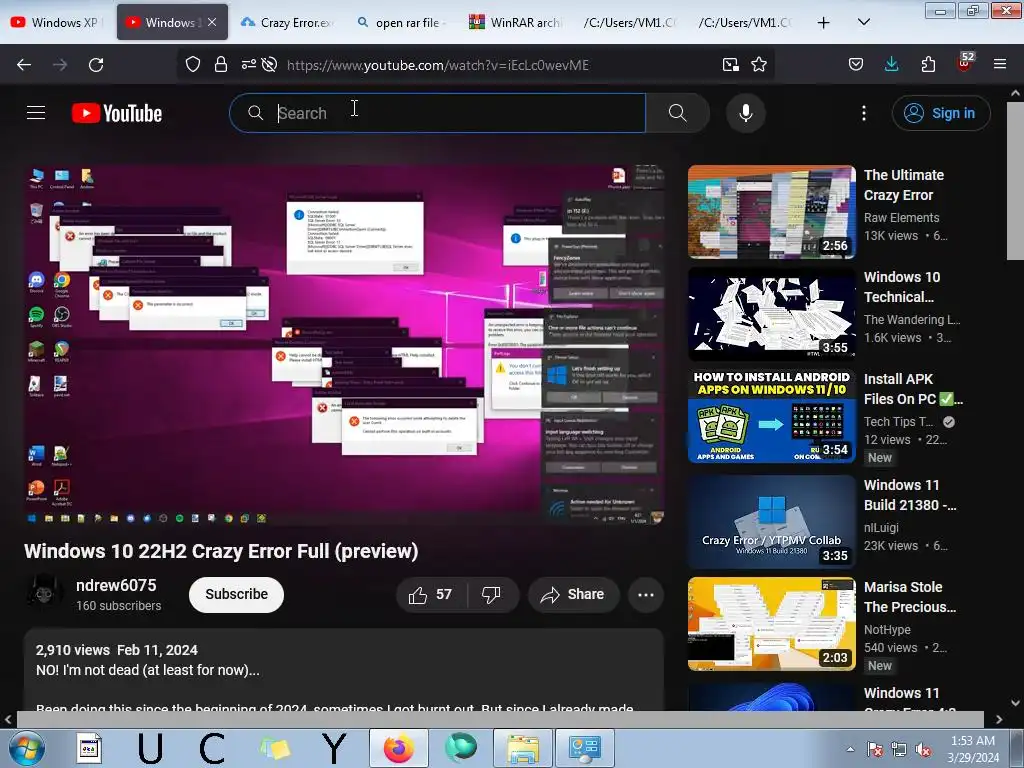
Task: Click the YouTube address bar URL
Action: click(x=438, y=65)
